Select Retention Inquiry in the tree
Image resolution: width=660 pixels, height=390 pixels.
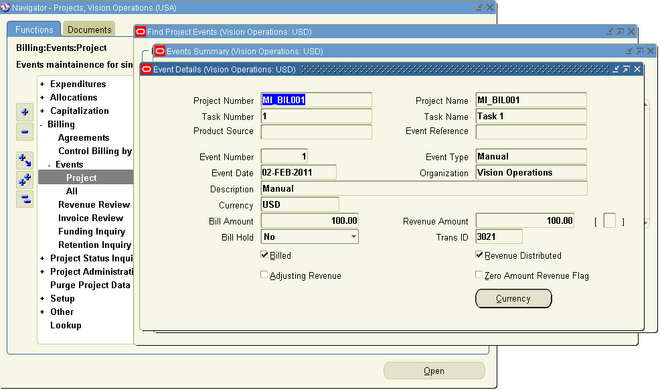coord(95,245)
